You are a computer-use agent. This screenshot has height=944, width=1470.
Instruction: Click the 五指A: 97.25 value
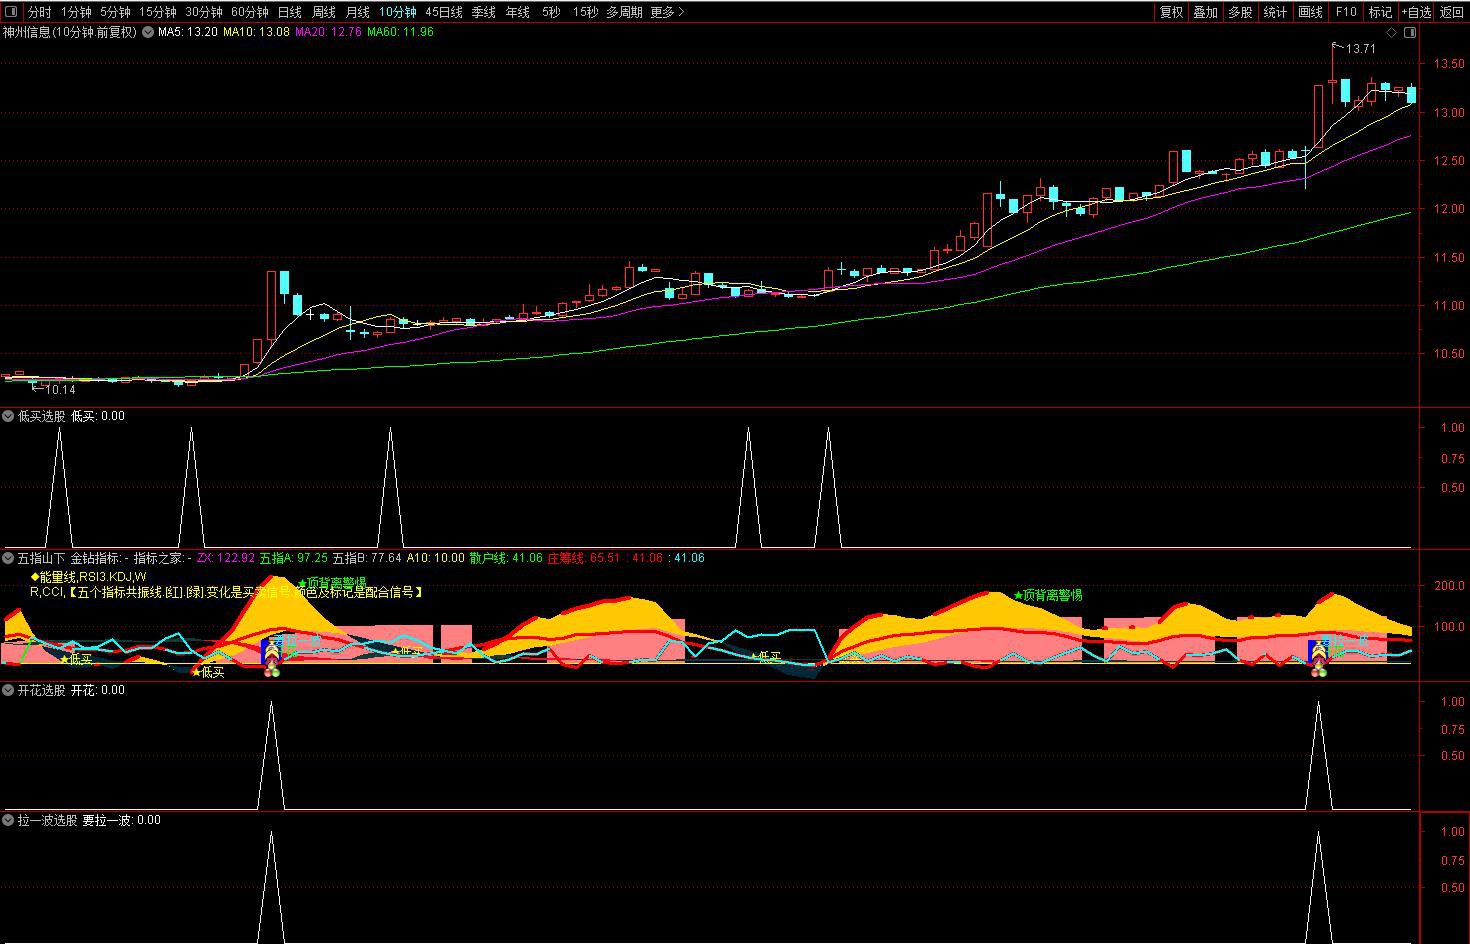point(293,558)
